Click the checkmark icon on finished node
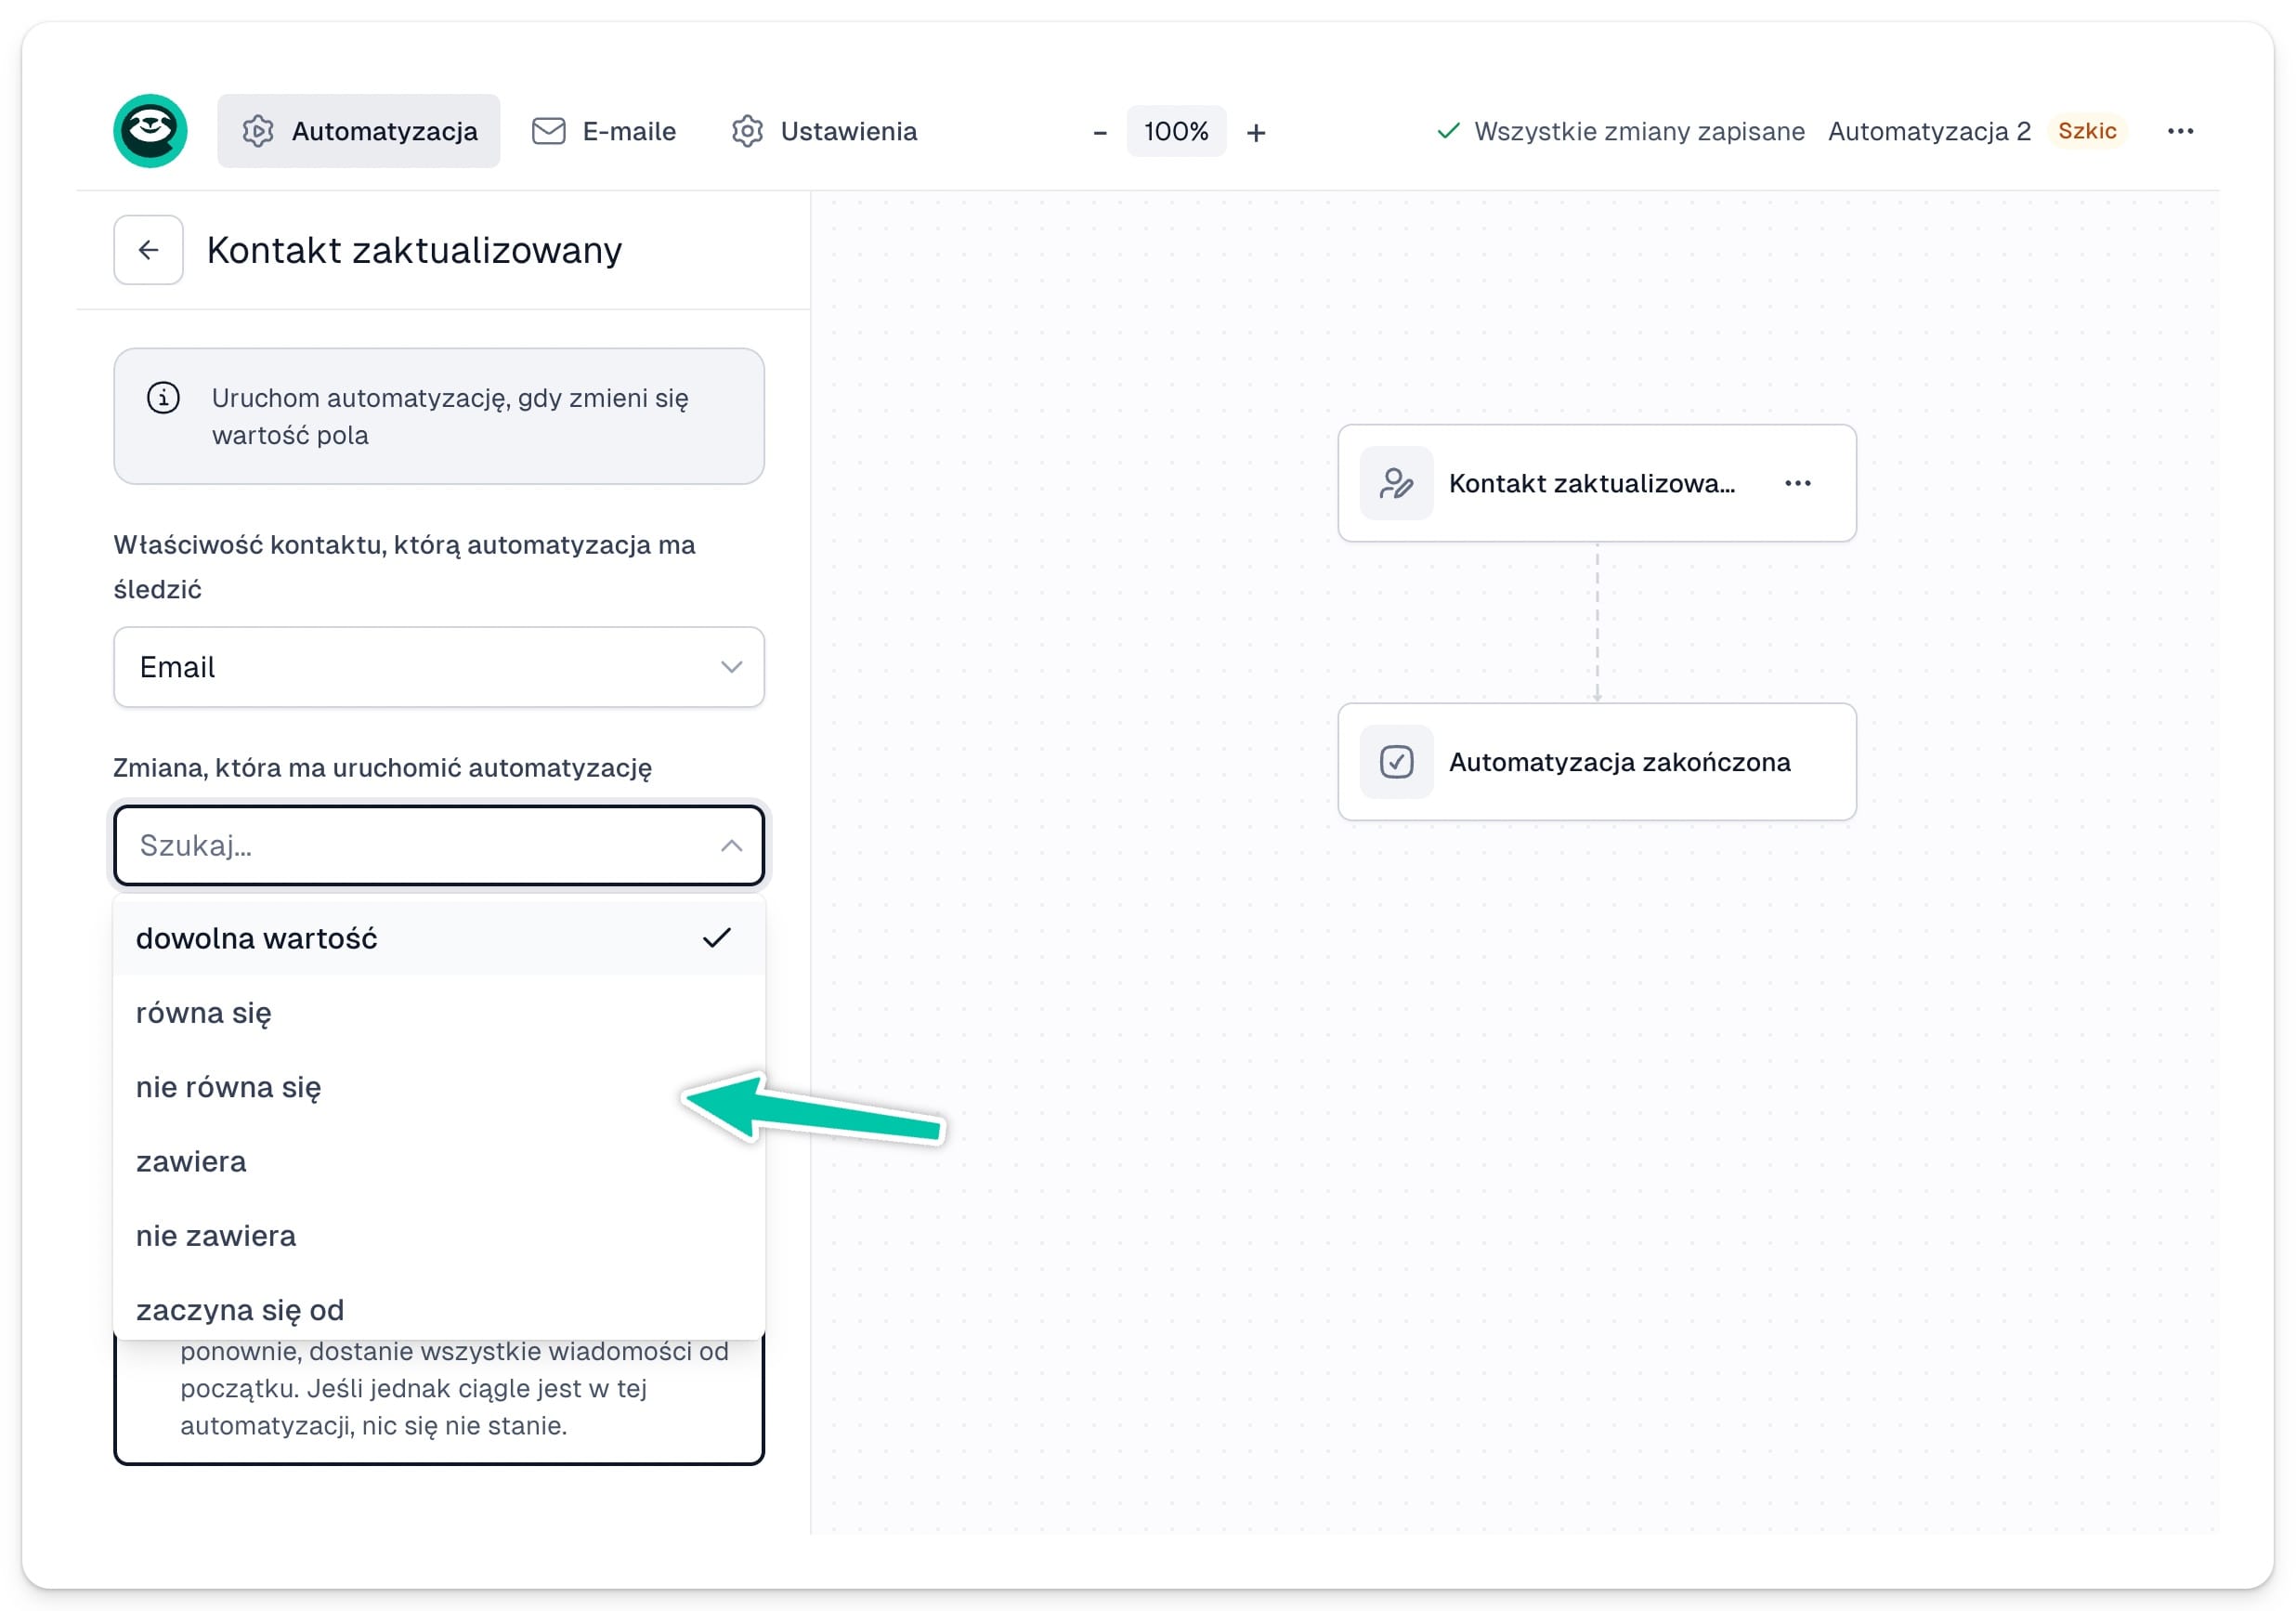The image size is (2296, 1611). tap(1396, 762)
